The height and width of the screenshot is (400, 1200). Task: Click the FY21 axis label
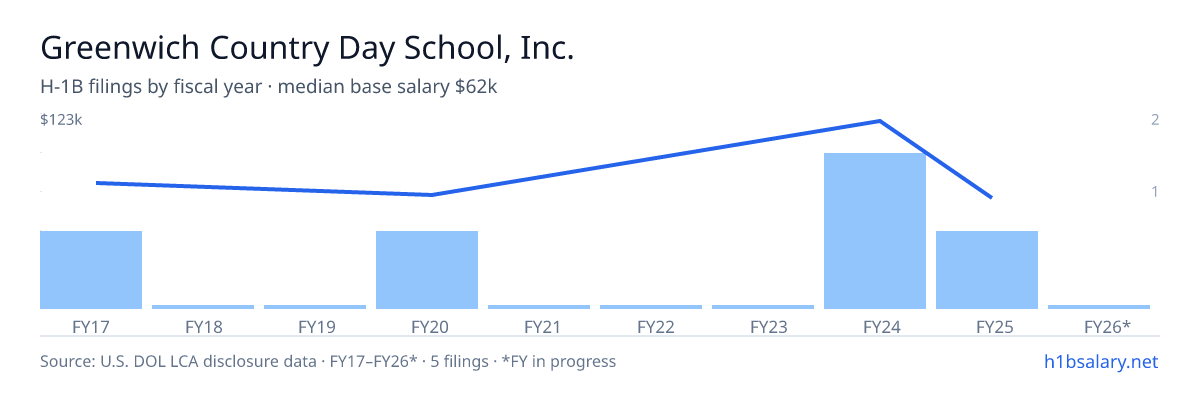[x=539, y=326]
